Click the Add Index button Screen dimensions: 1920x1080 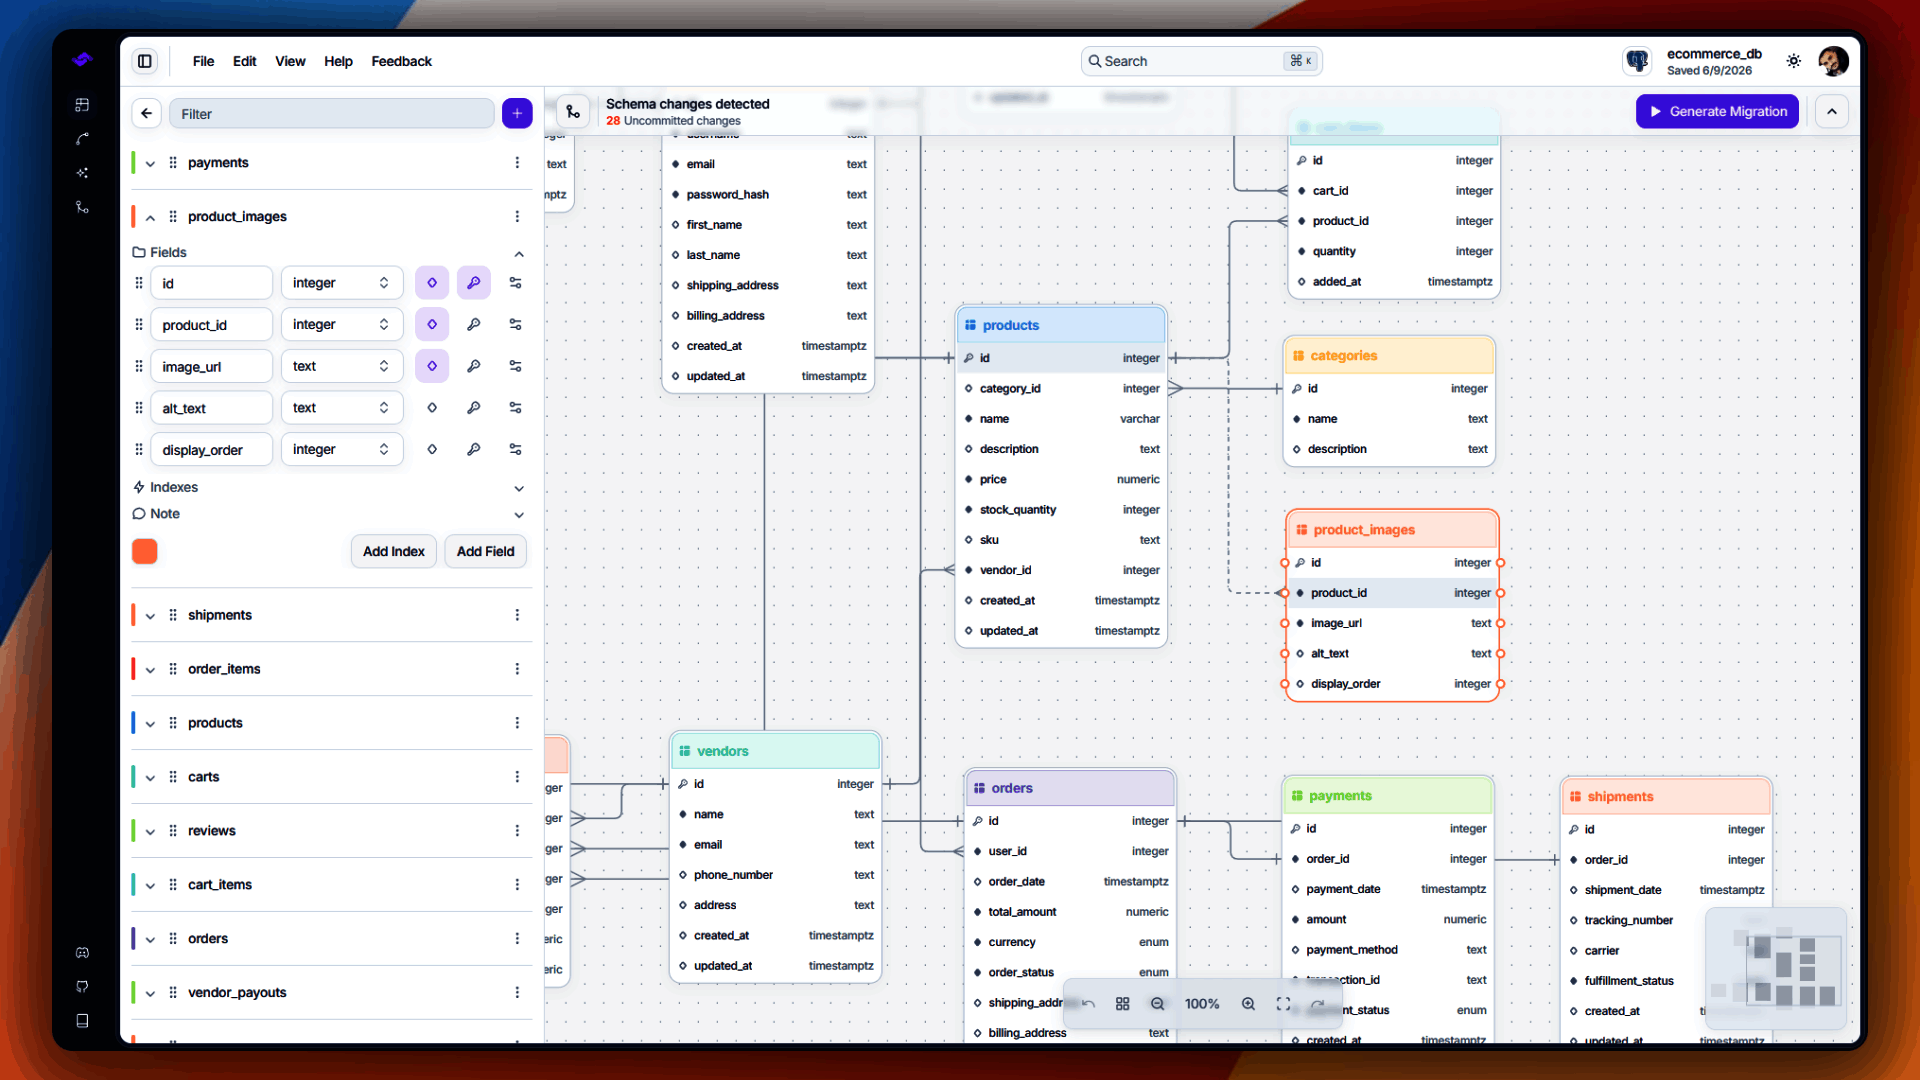pyautogui.click(x=393, y=551)
